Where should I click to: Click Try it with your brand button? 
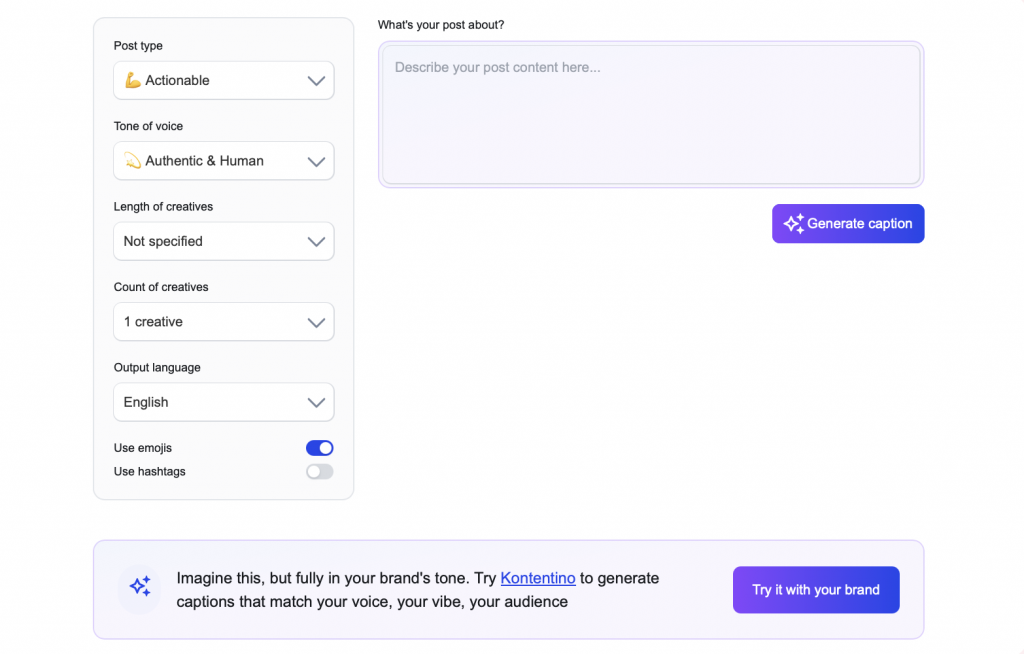tap(816, 590)
